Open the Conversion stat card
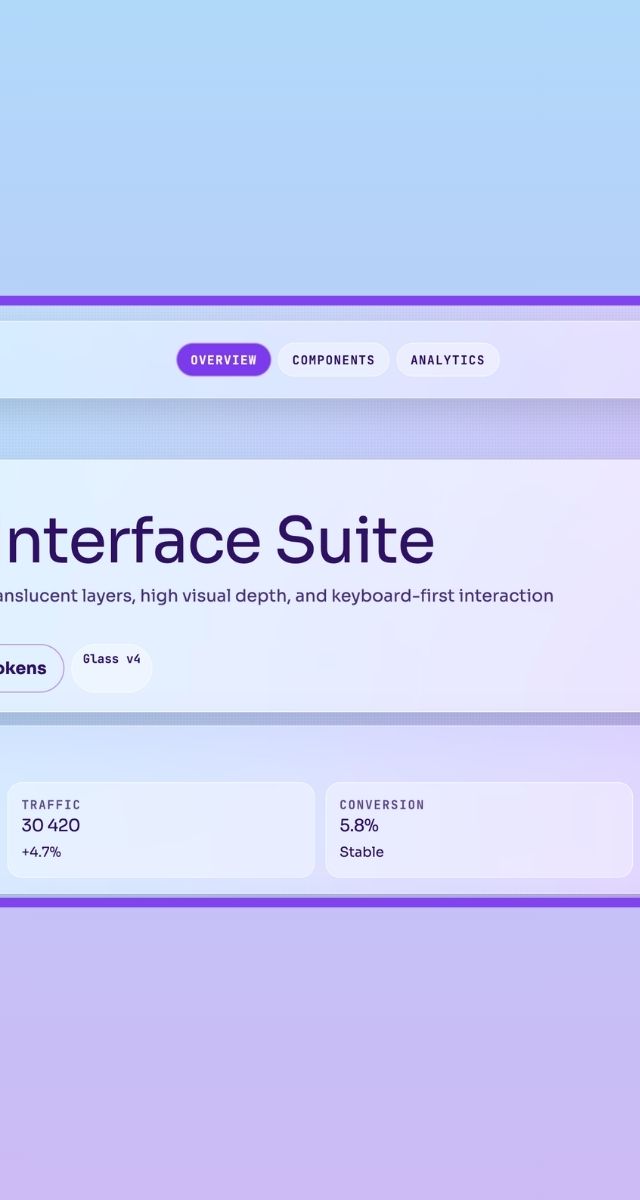This screenshot has height=1200, width=640. point(479,830)
